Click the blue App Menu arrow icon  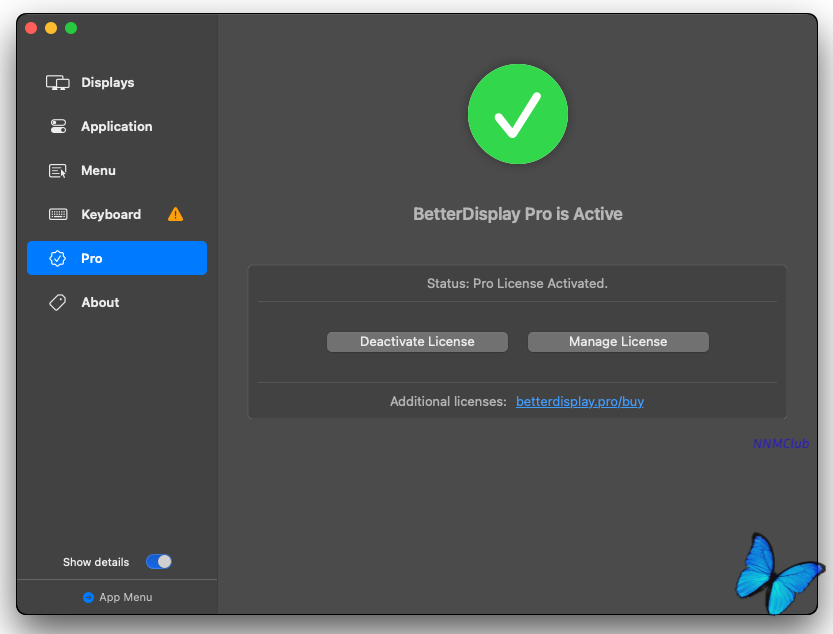[88, 597]
